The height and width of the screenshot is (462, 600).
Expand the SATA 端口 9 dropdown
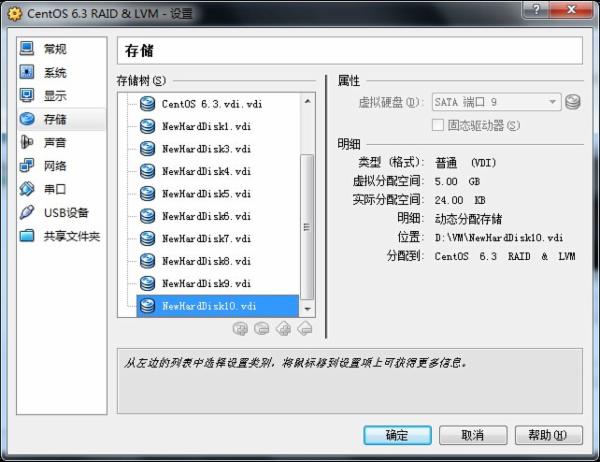coord(496,102)
